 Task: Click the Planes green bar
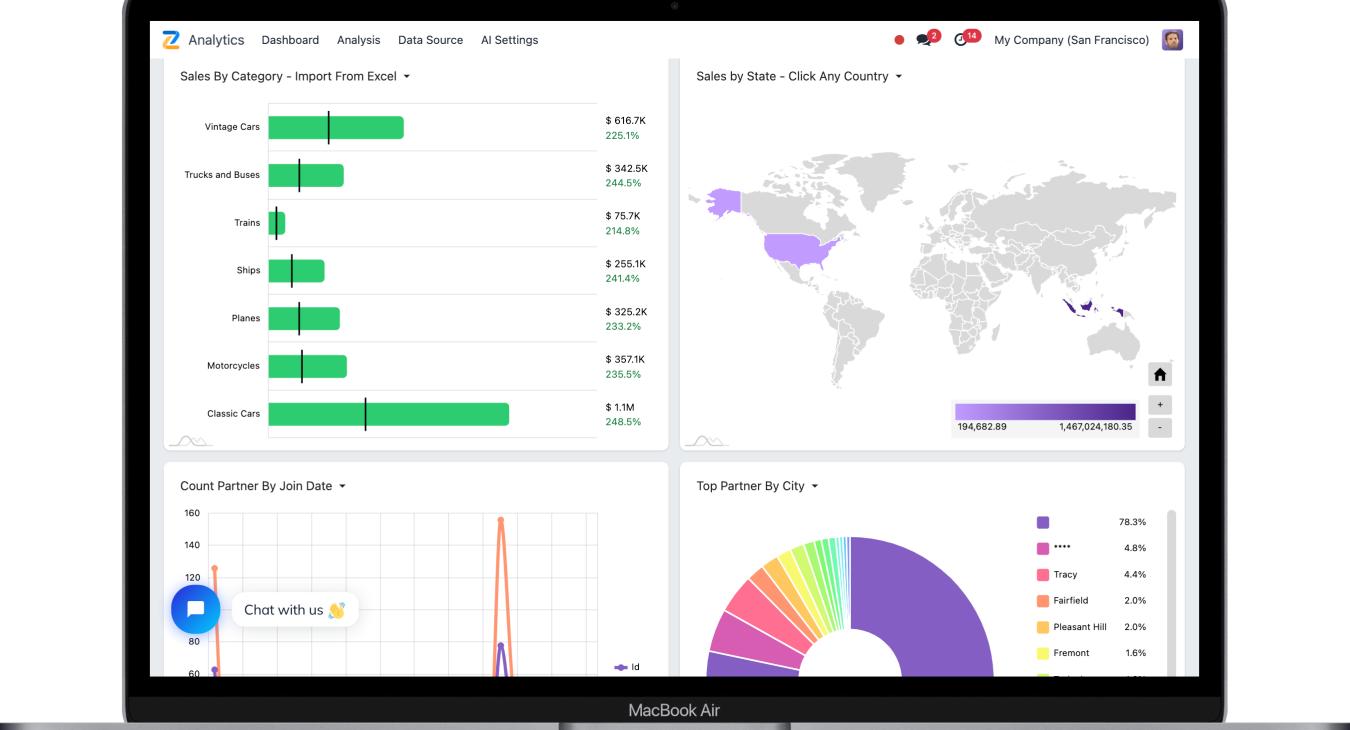304,319
